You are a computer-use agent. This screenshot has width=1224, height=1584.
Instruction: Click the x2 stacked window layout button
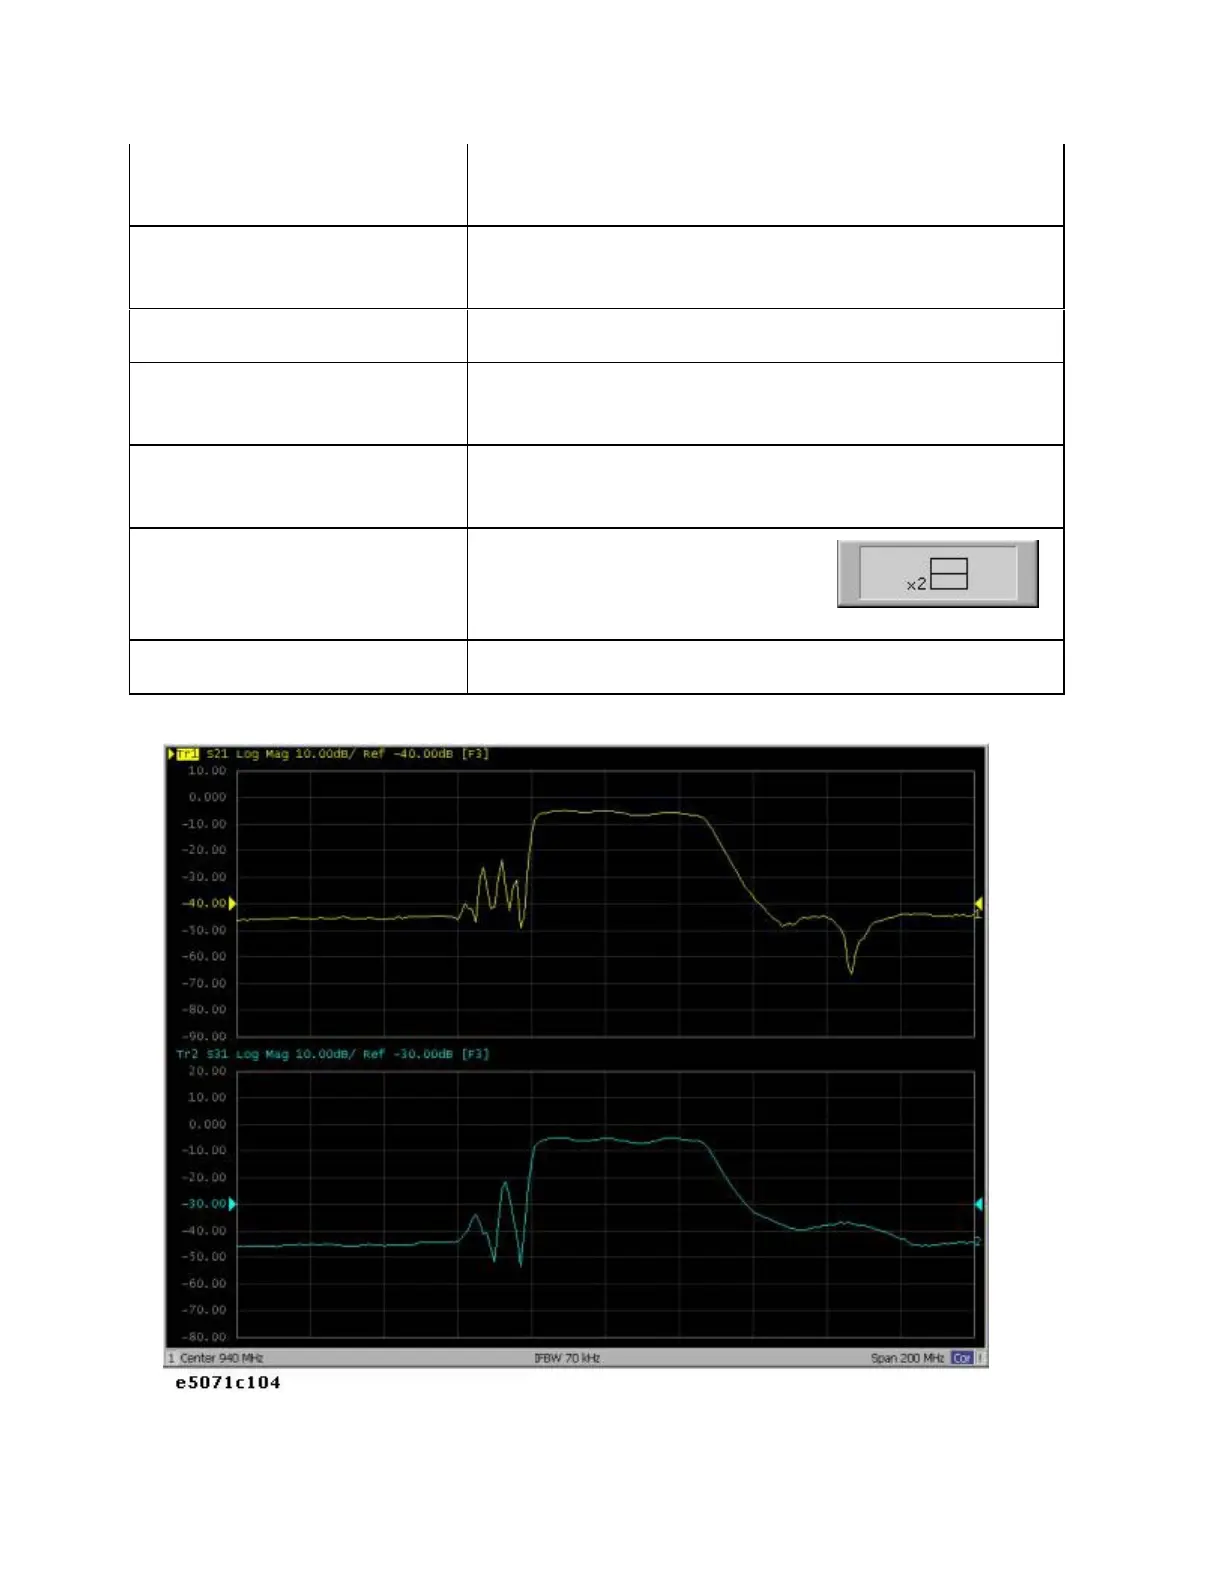(x=938, y=574)
